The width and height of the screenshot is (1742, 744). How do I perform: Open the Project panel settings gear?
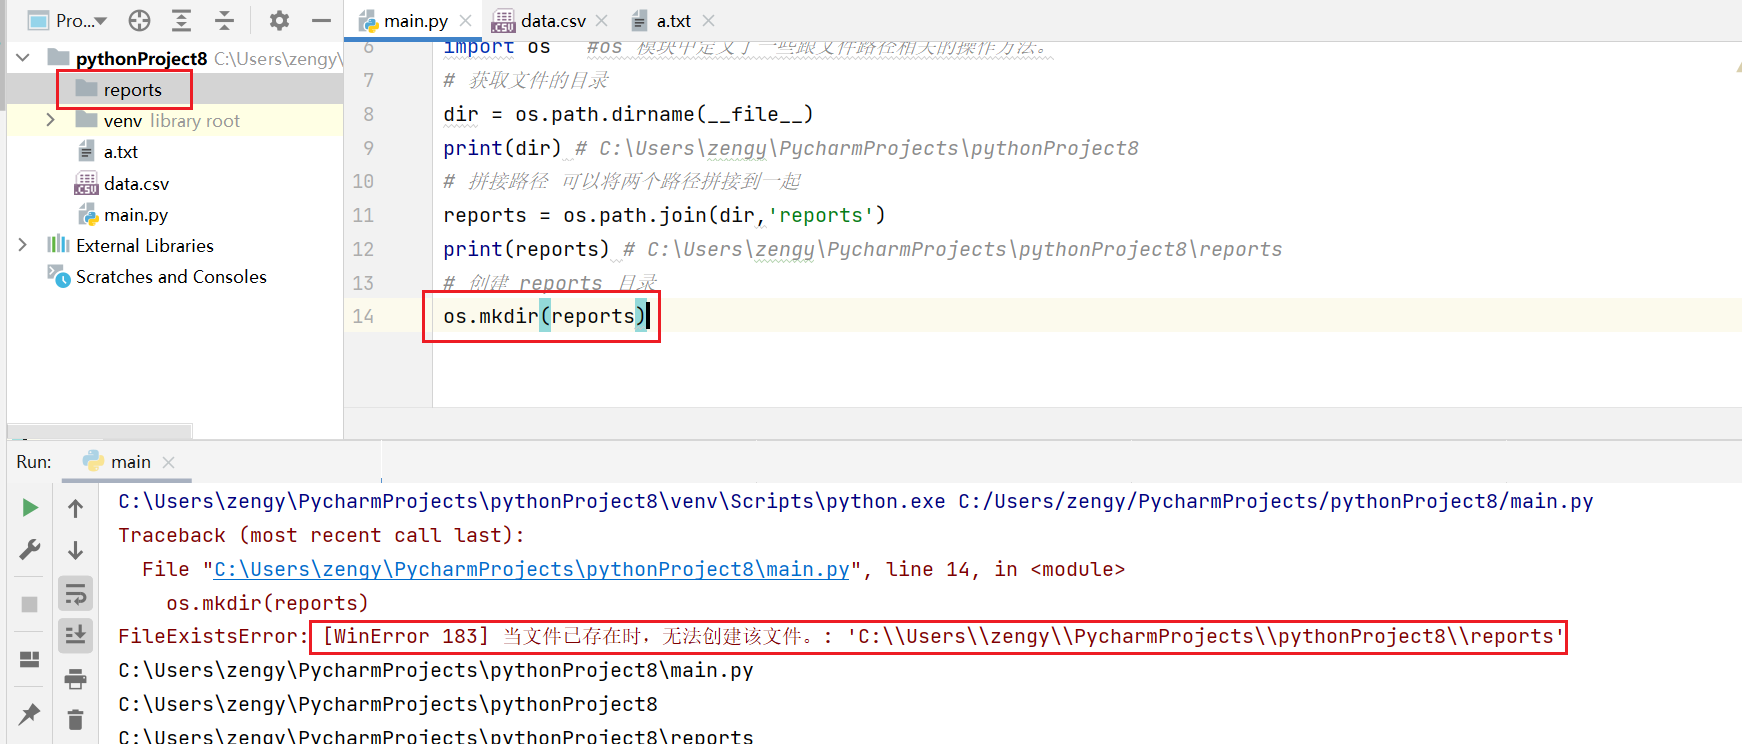[279, 20]
